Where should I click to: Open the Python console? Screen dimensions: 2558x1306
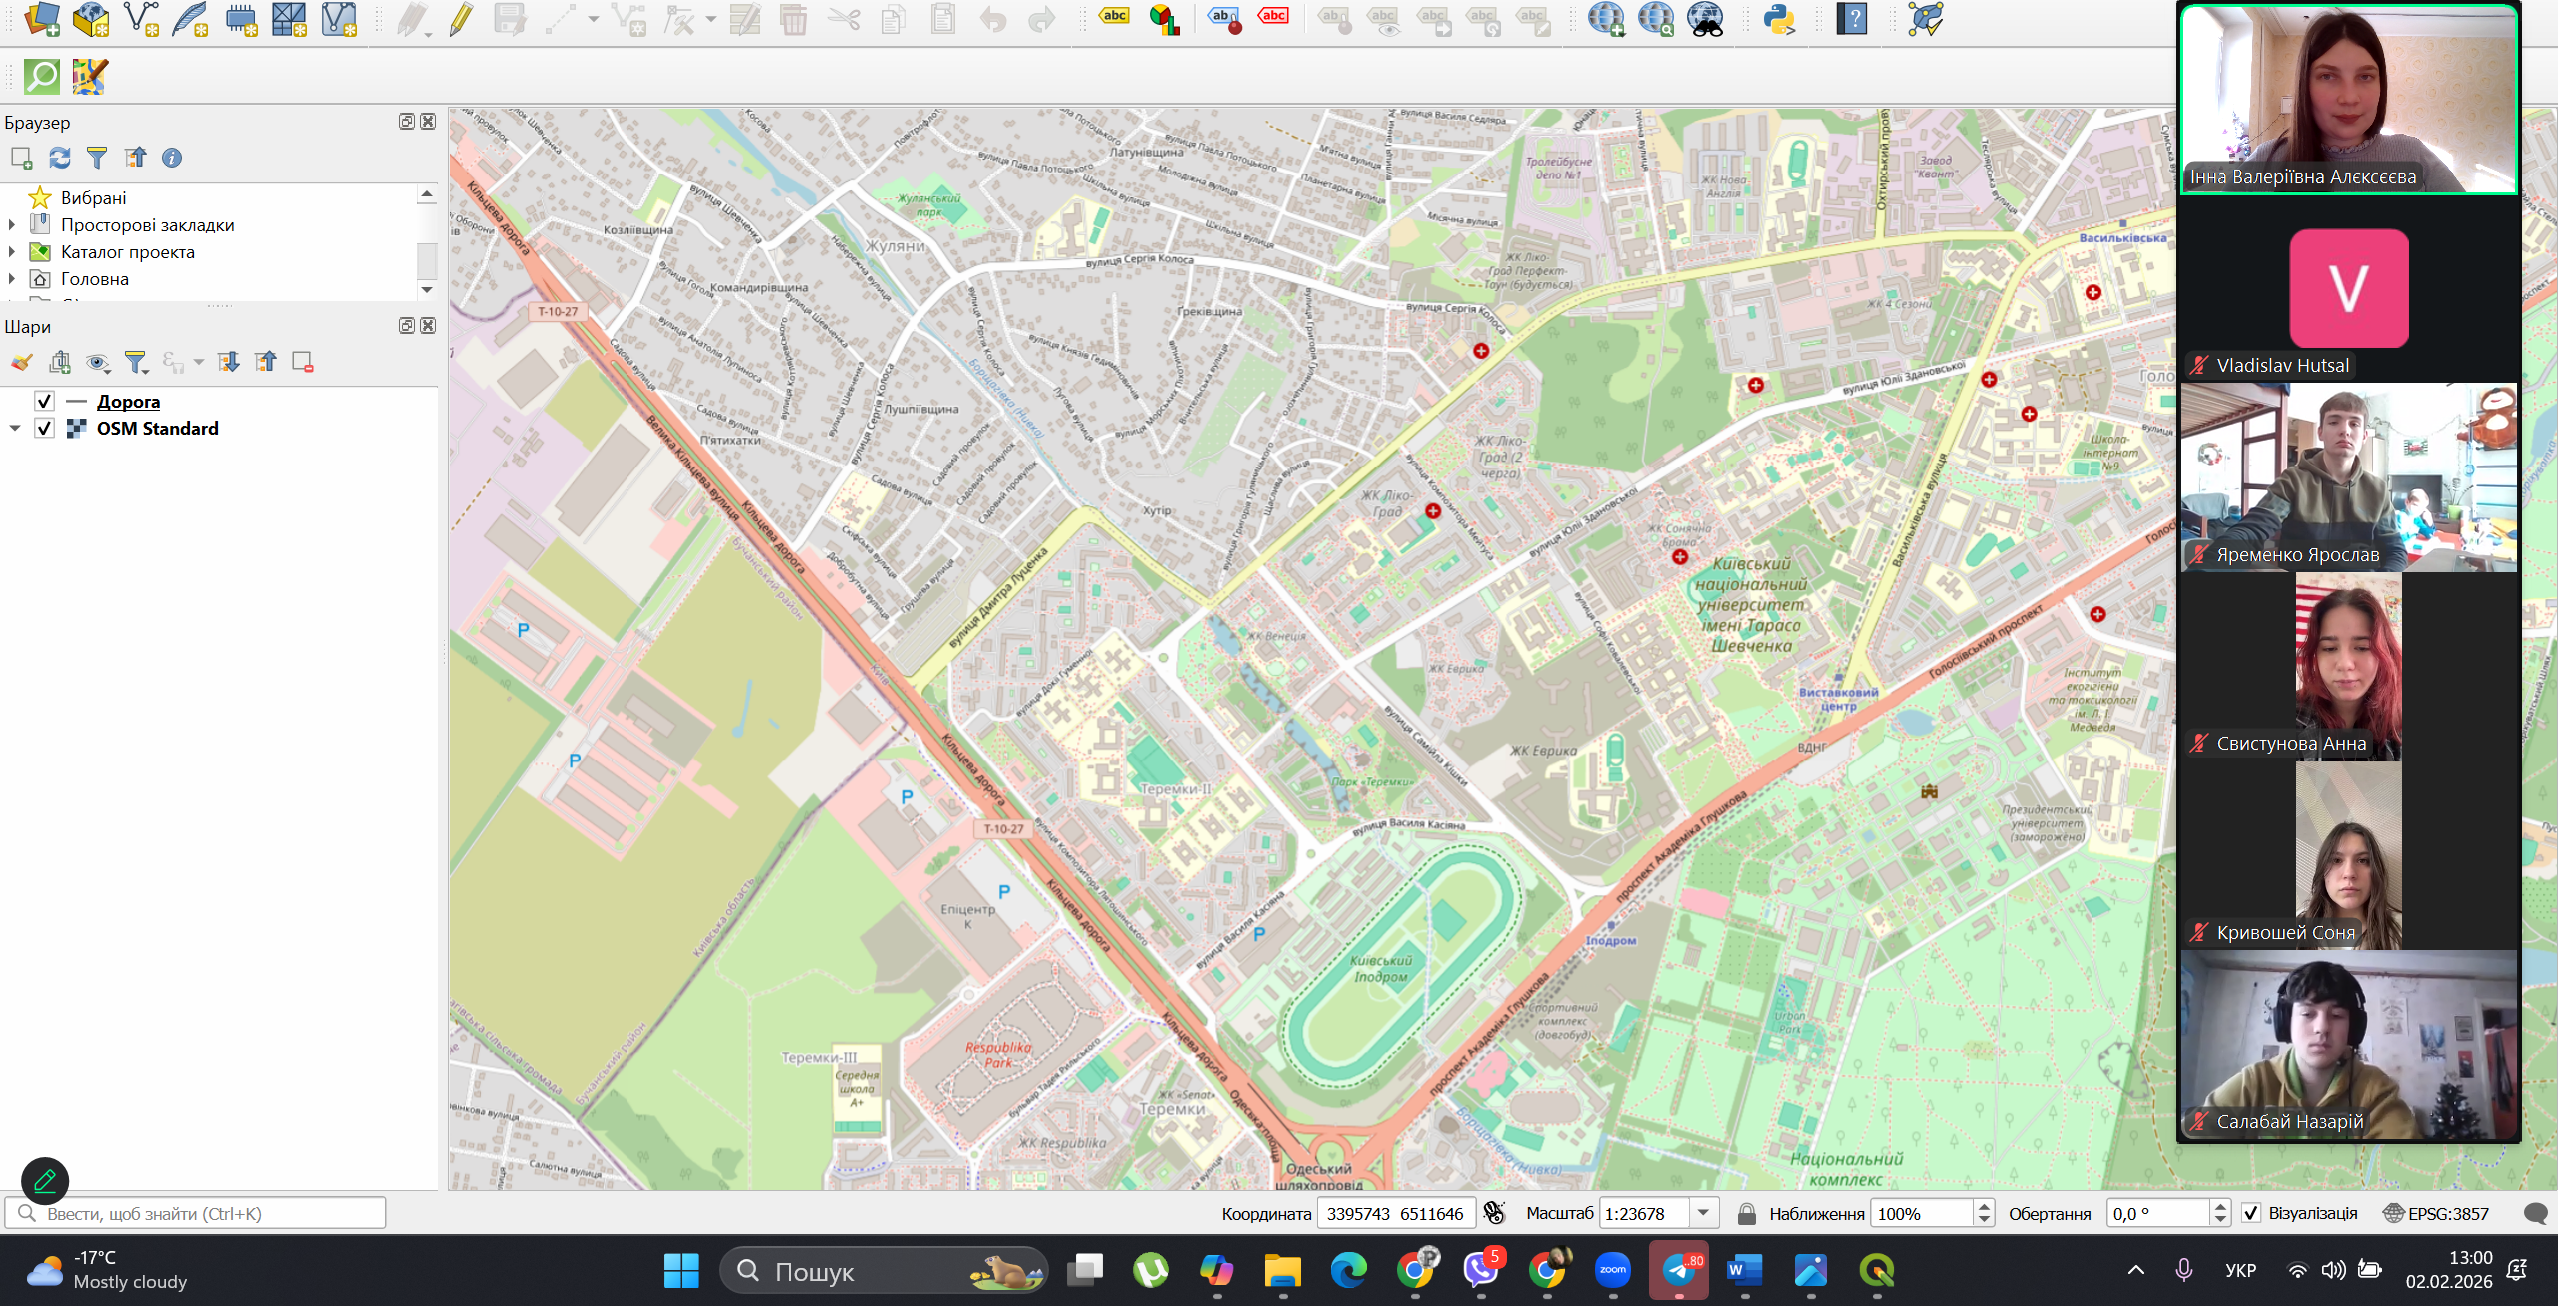(1779, 19)
